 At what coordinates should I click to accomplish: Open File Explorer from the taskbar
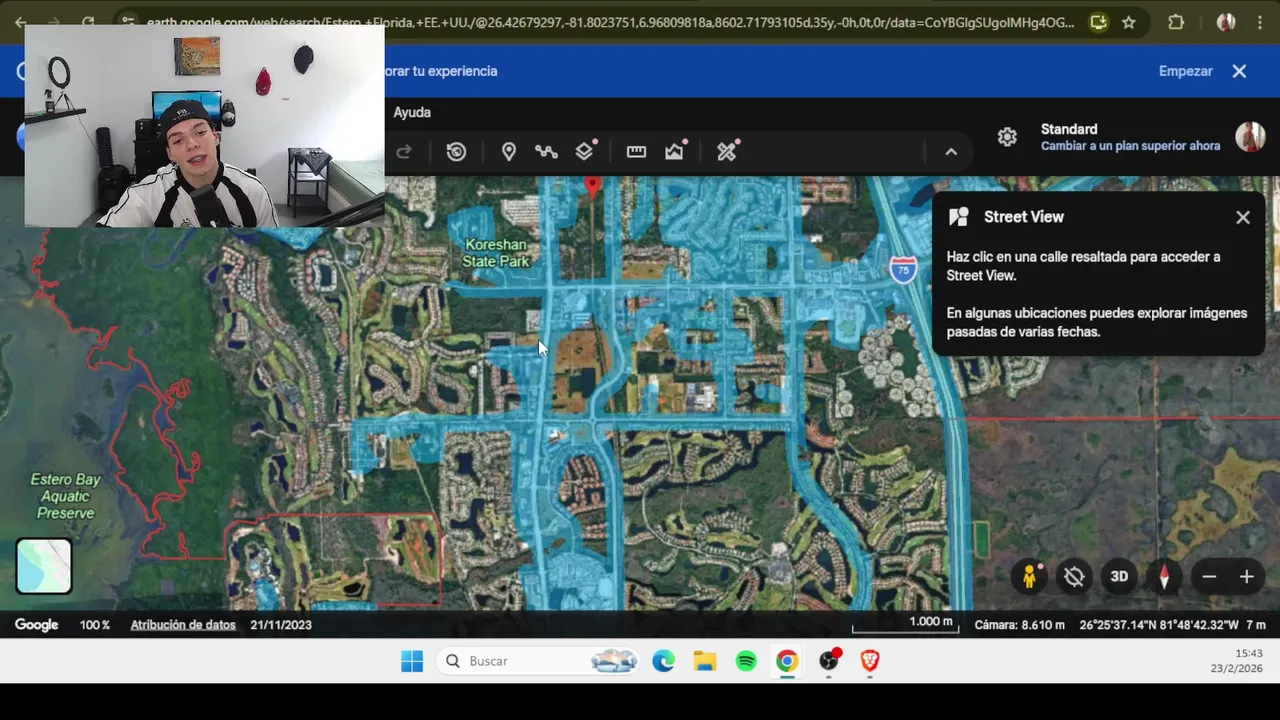705,661
